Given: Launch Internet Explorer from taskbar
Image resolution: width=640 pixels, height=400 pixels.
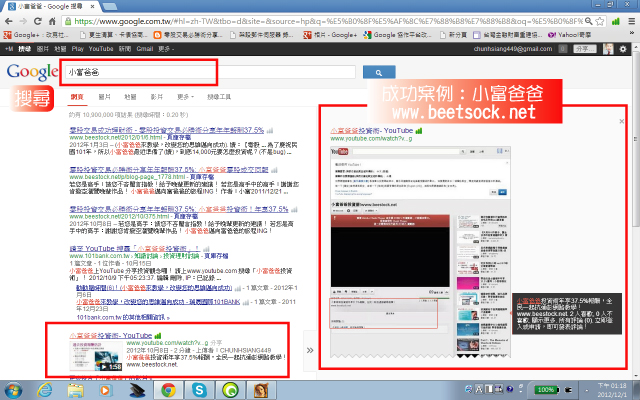Looking at the screenshot, I should point(44,391).
